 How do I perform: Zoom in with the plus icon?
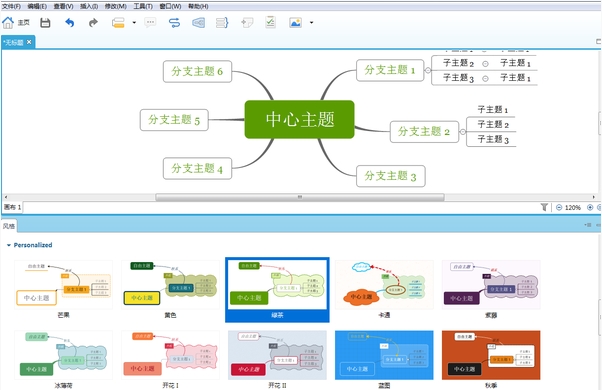590,207
